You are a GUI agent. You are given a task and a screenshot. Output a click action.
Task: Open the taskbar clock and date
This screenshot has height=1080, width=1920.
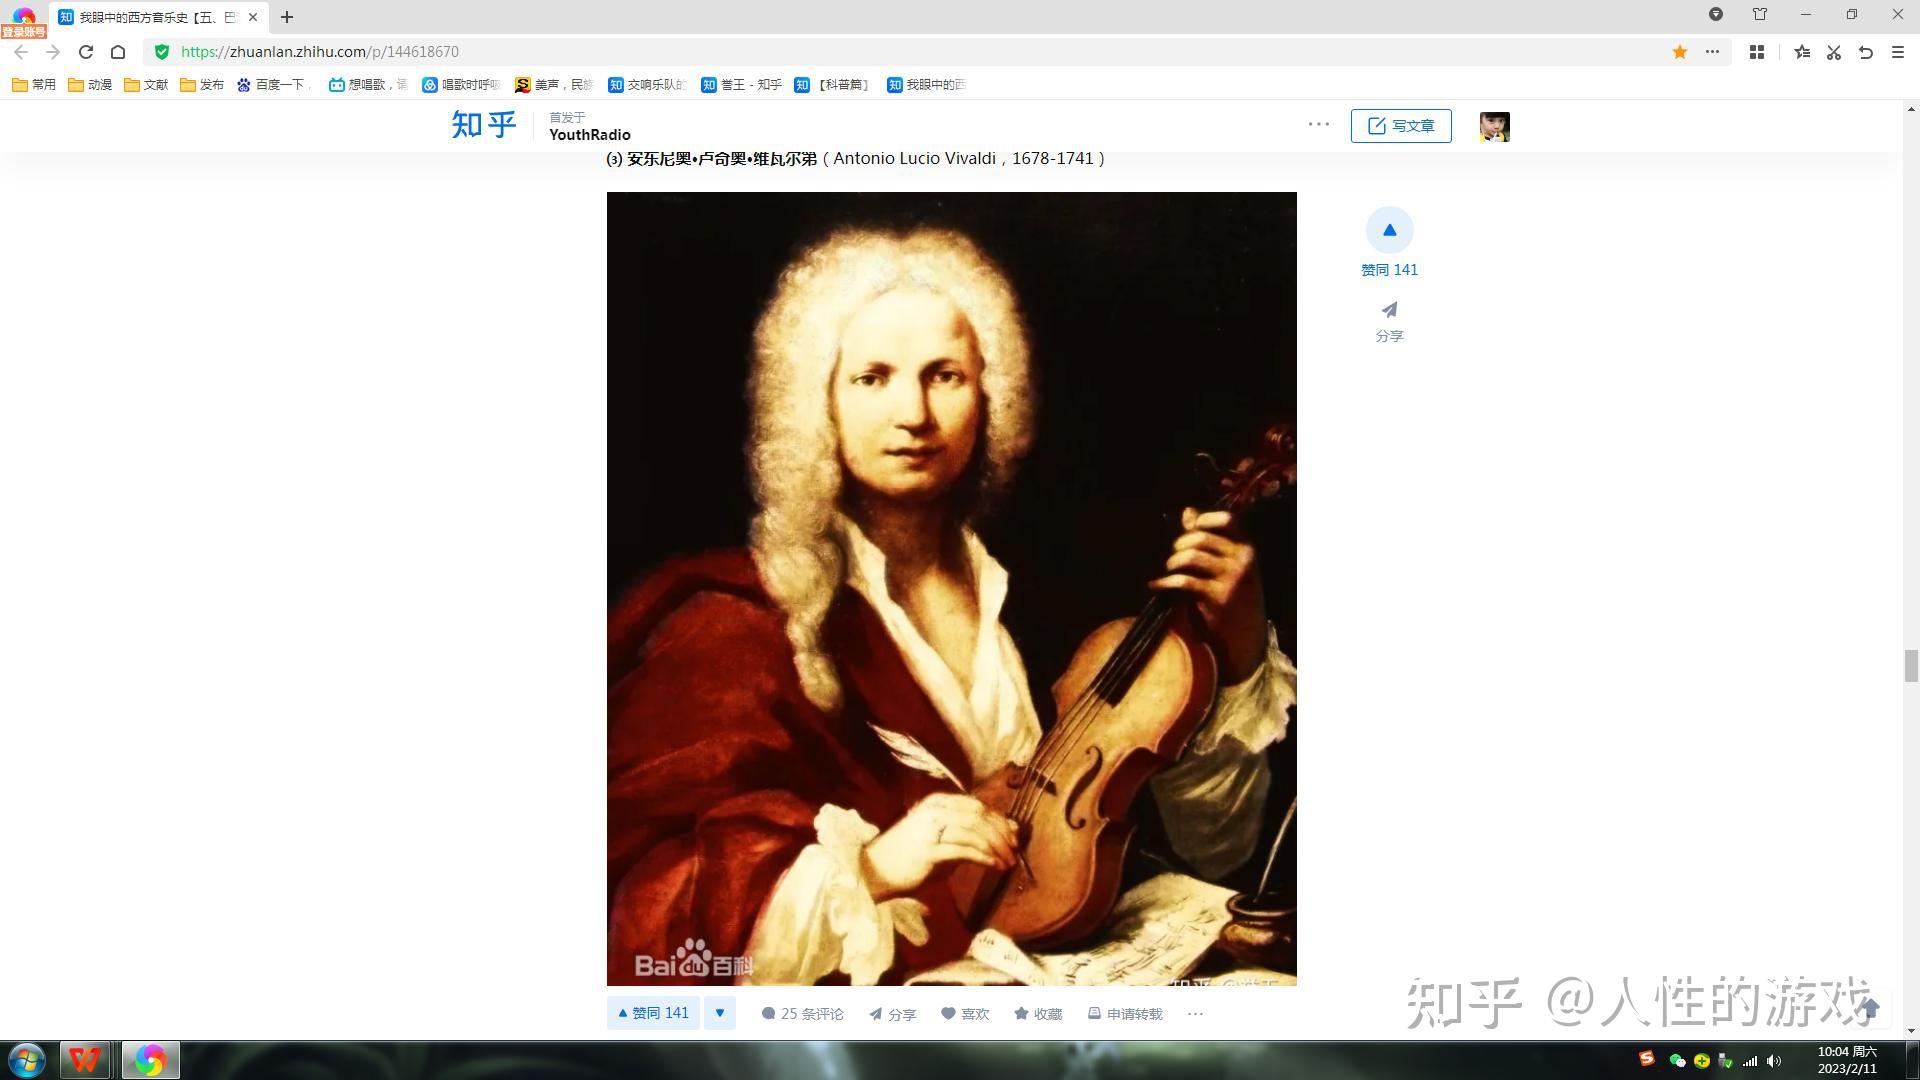point(1847,1060)
